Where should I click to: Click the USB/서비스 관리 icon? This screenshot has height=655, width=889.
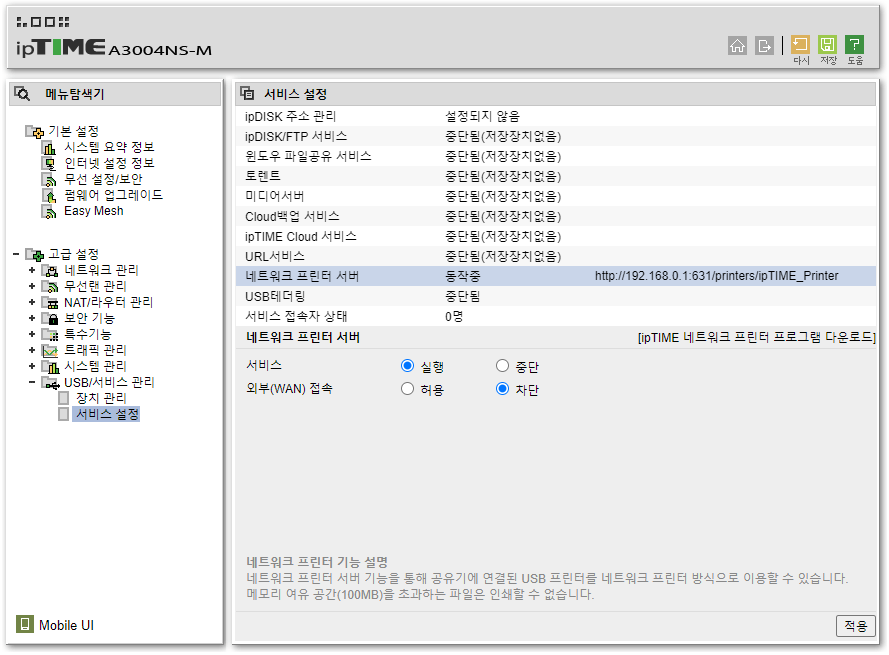[50, 383]
